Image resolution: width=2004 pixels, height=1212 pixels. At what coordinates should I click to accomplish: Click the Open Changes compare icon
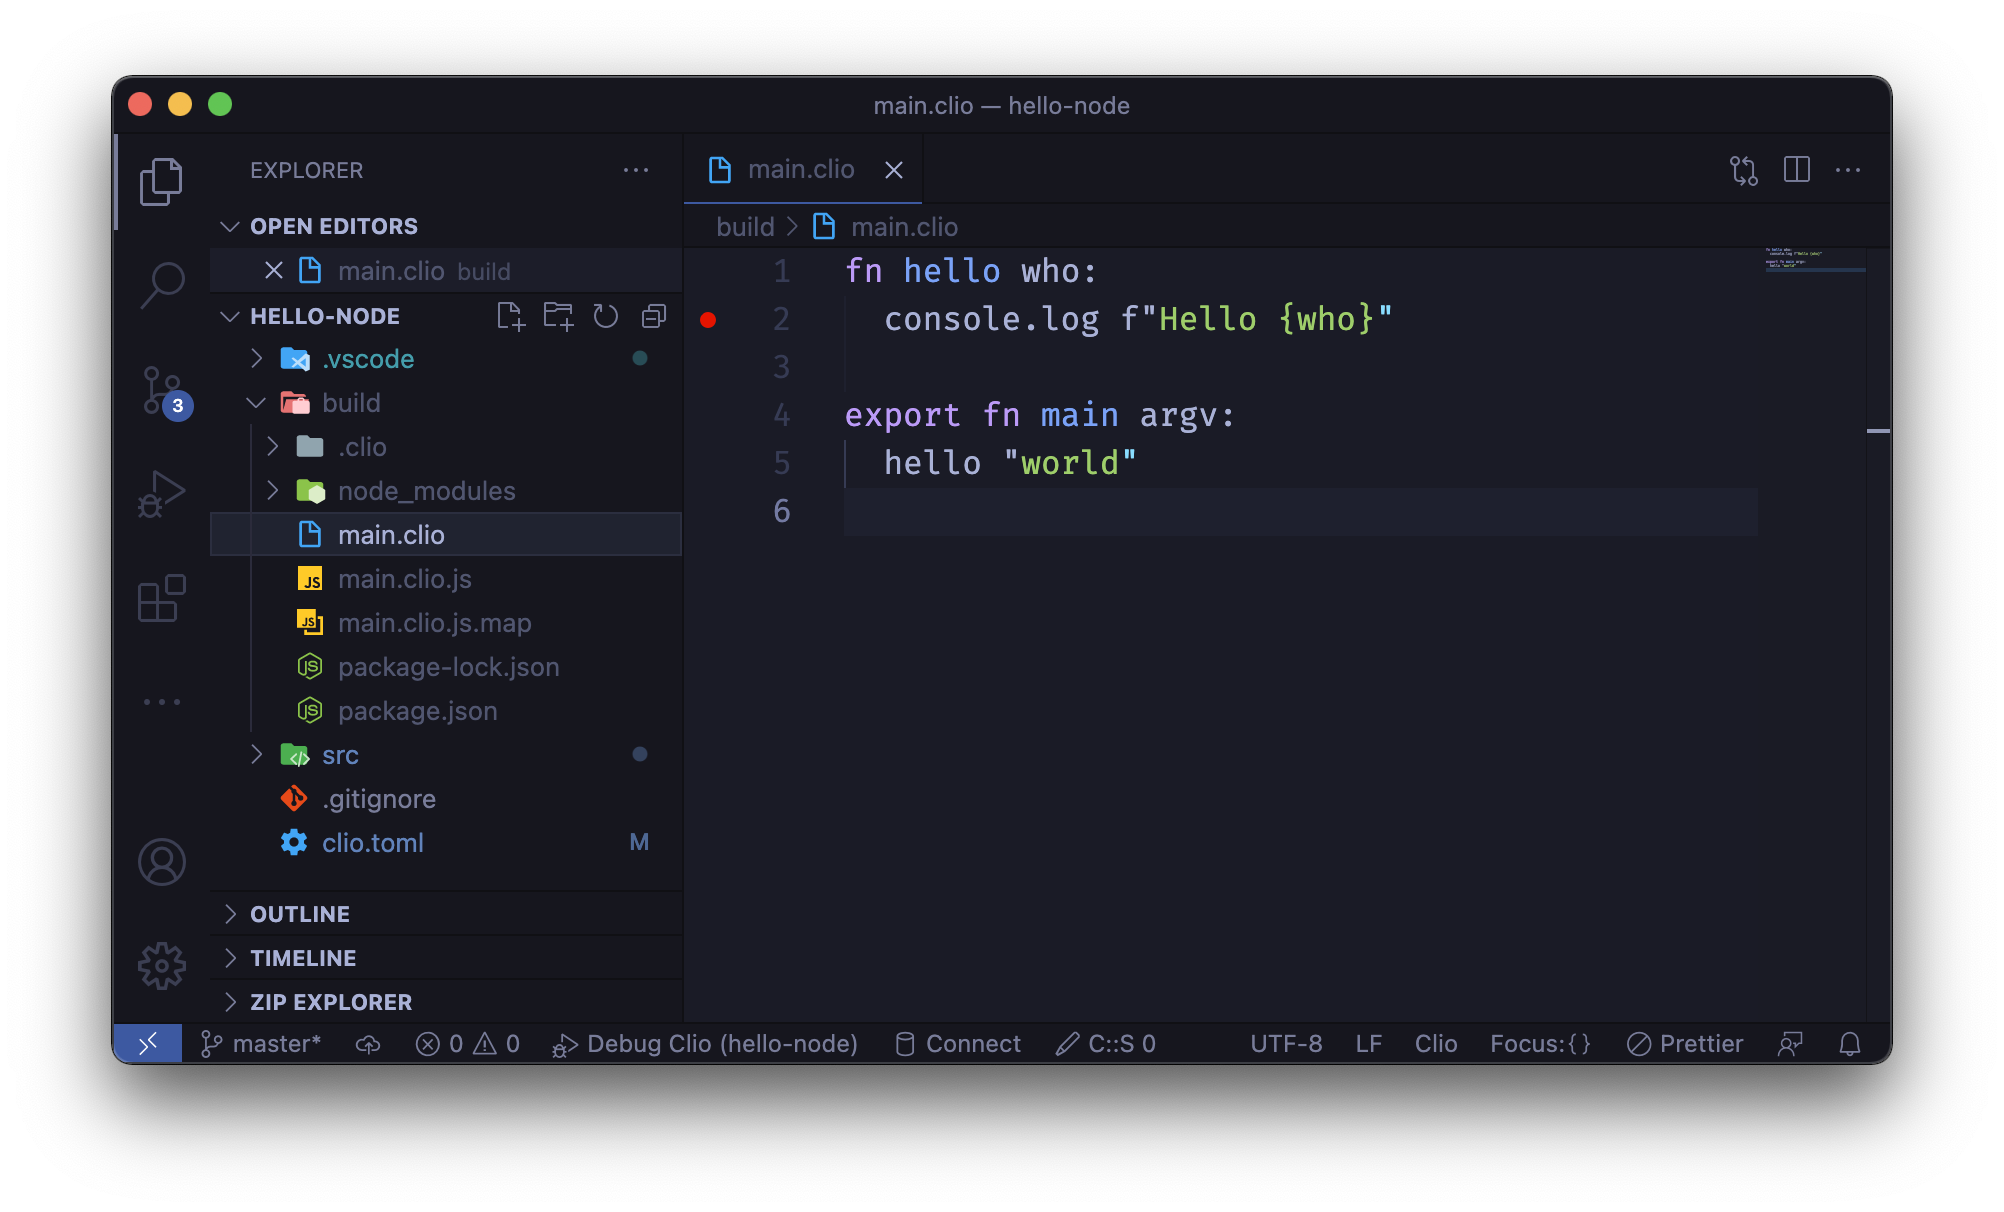[x=1744, y=170]
